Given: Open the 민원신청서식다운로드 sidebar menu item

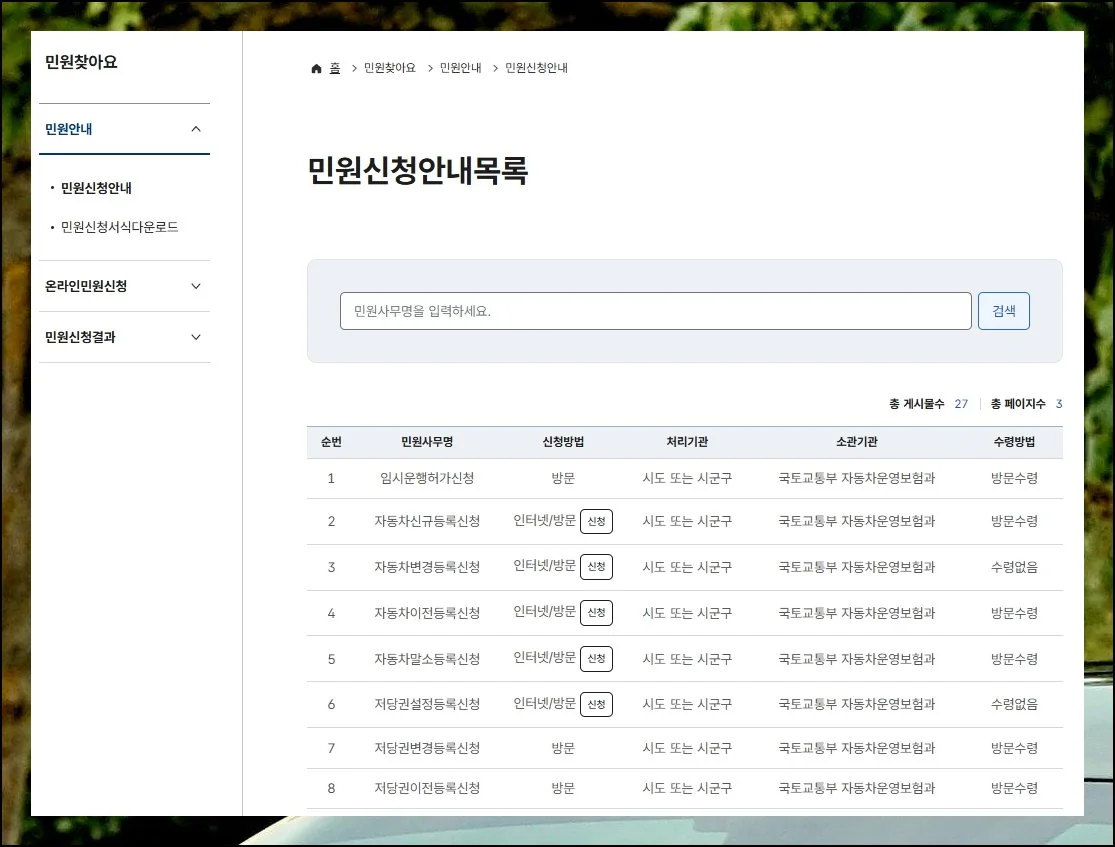Looking at the screenshot, I should click(x=120, y=226).
